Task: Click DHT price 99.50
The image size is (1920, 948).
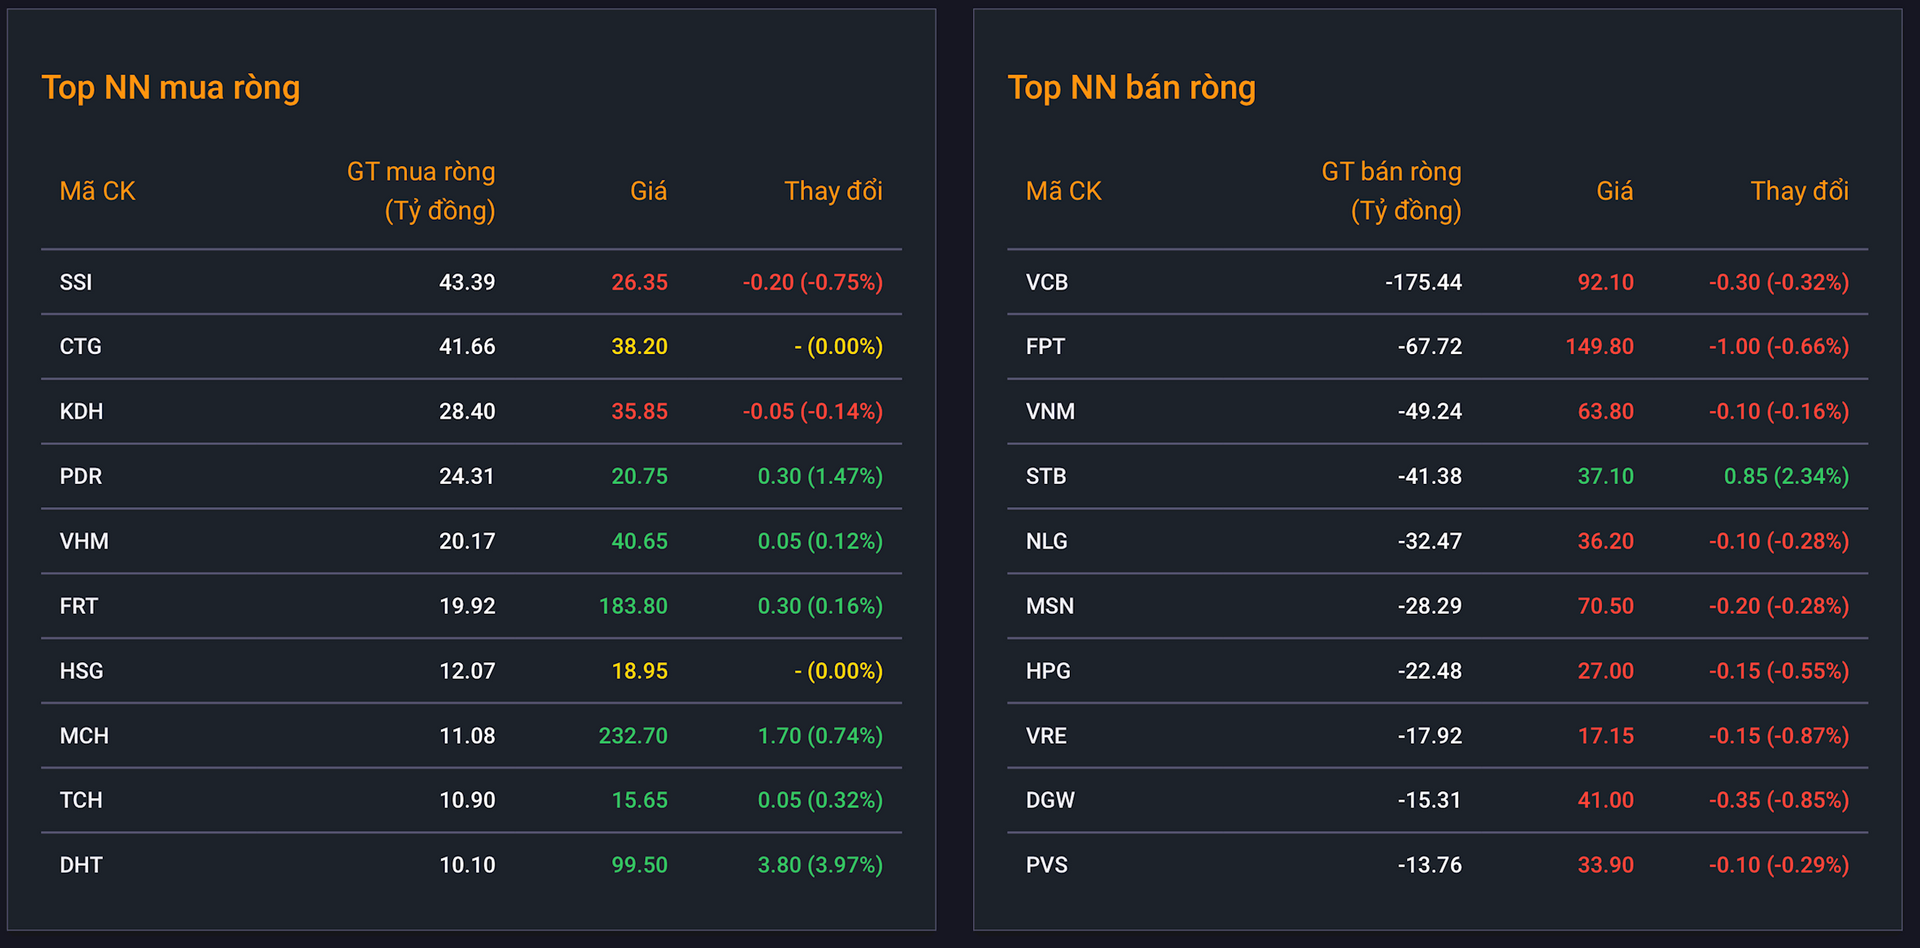Action: (x=639, y=865)
